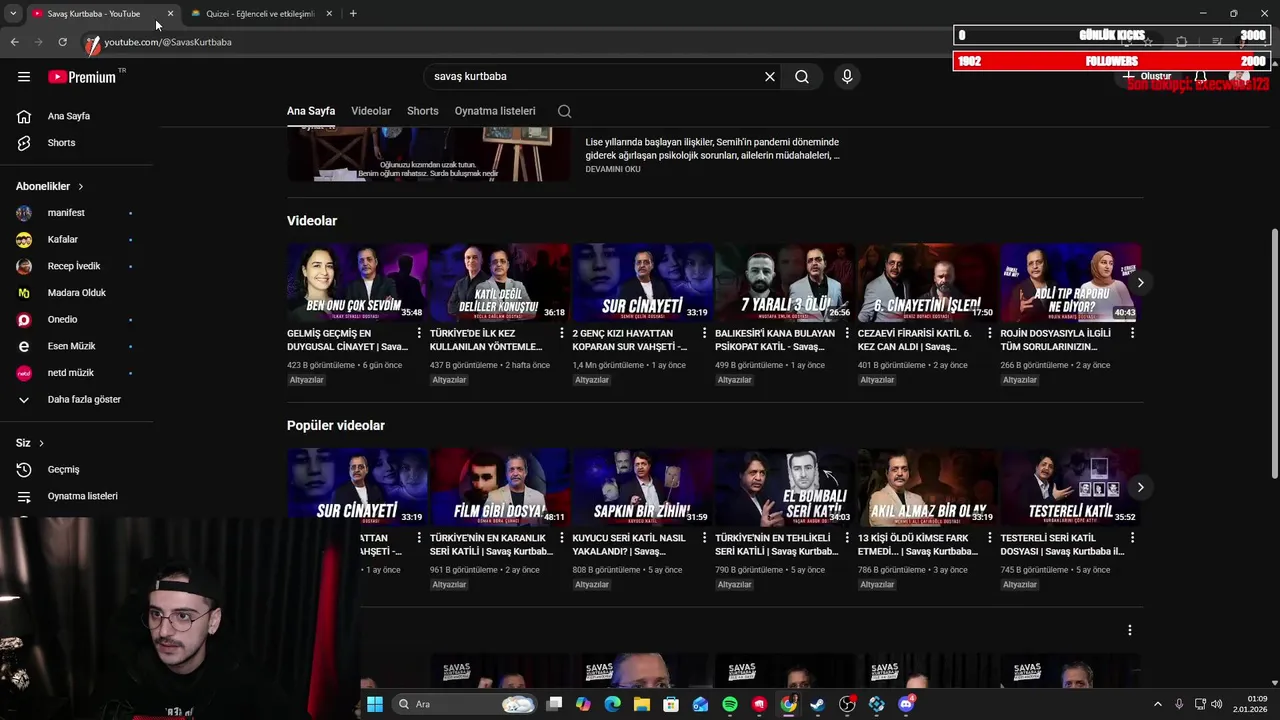Open the Popüler videolar section heading
Image resolution: width=1280 pixels, height=720 pixels.
coord(336,425)
